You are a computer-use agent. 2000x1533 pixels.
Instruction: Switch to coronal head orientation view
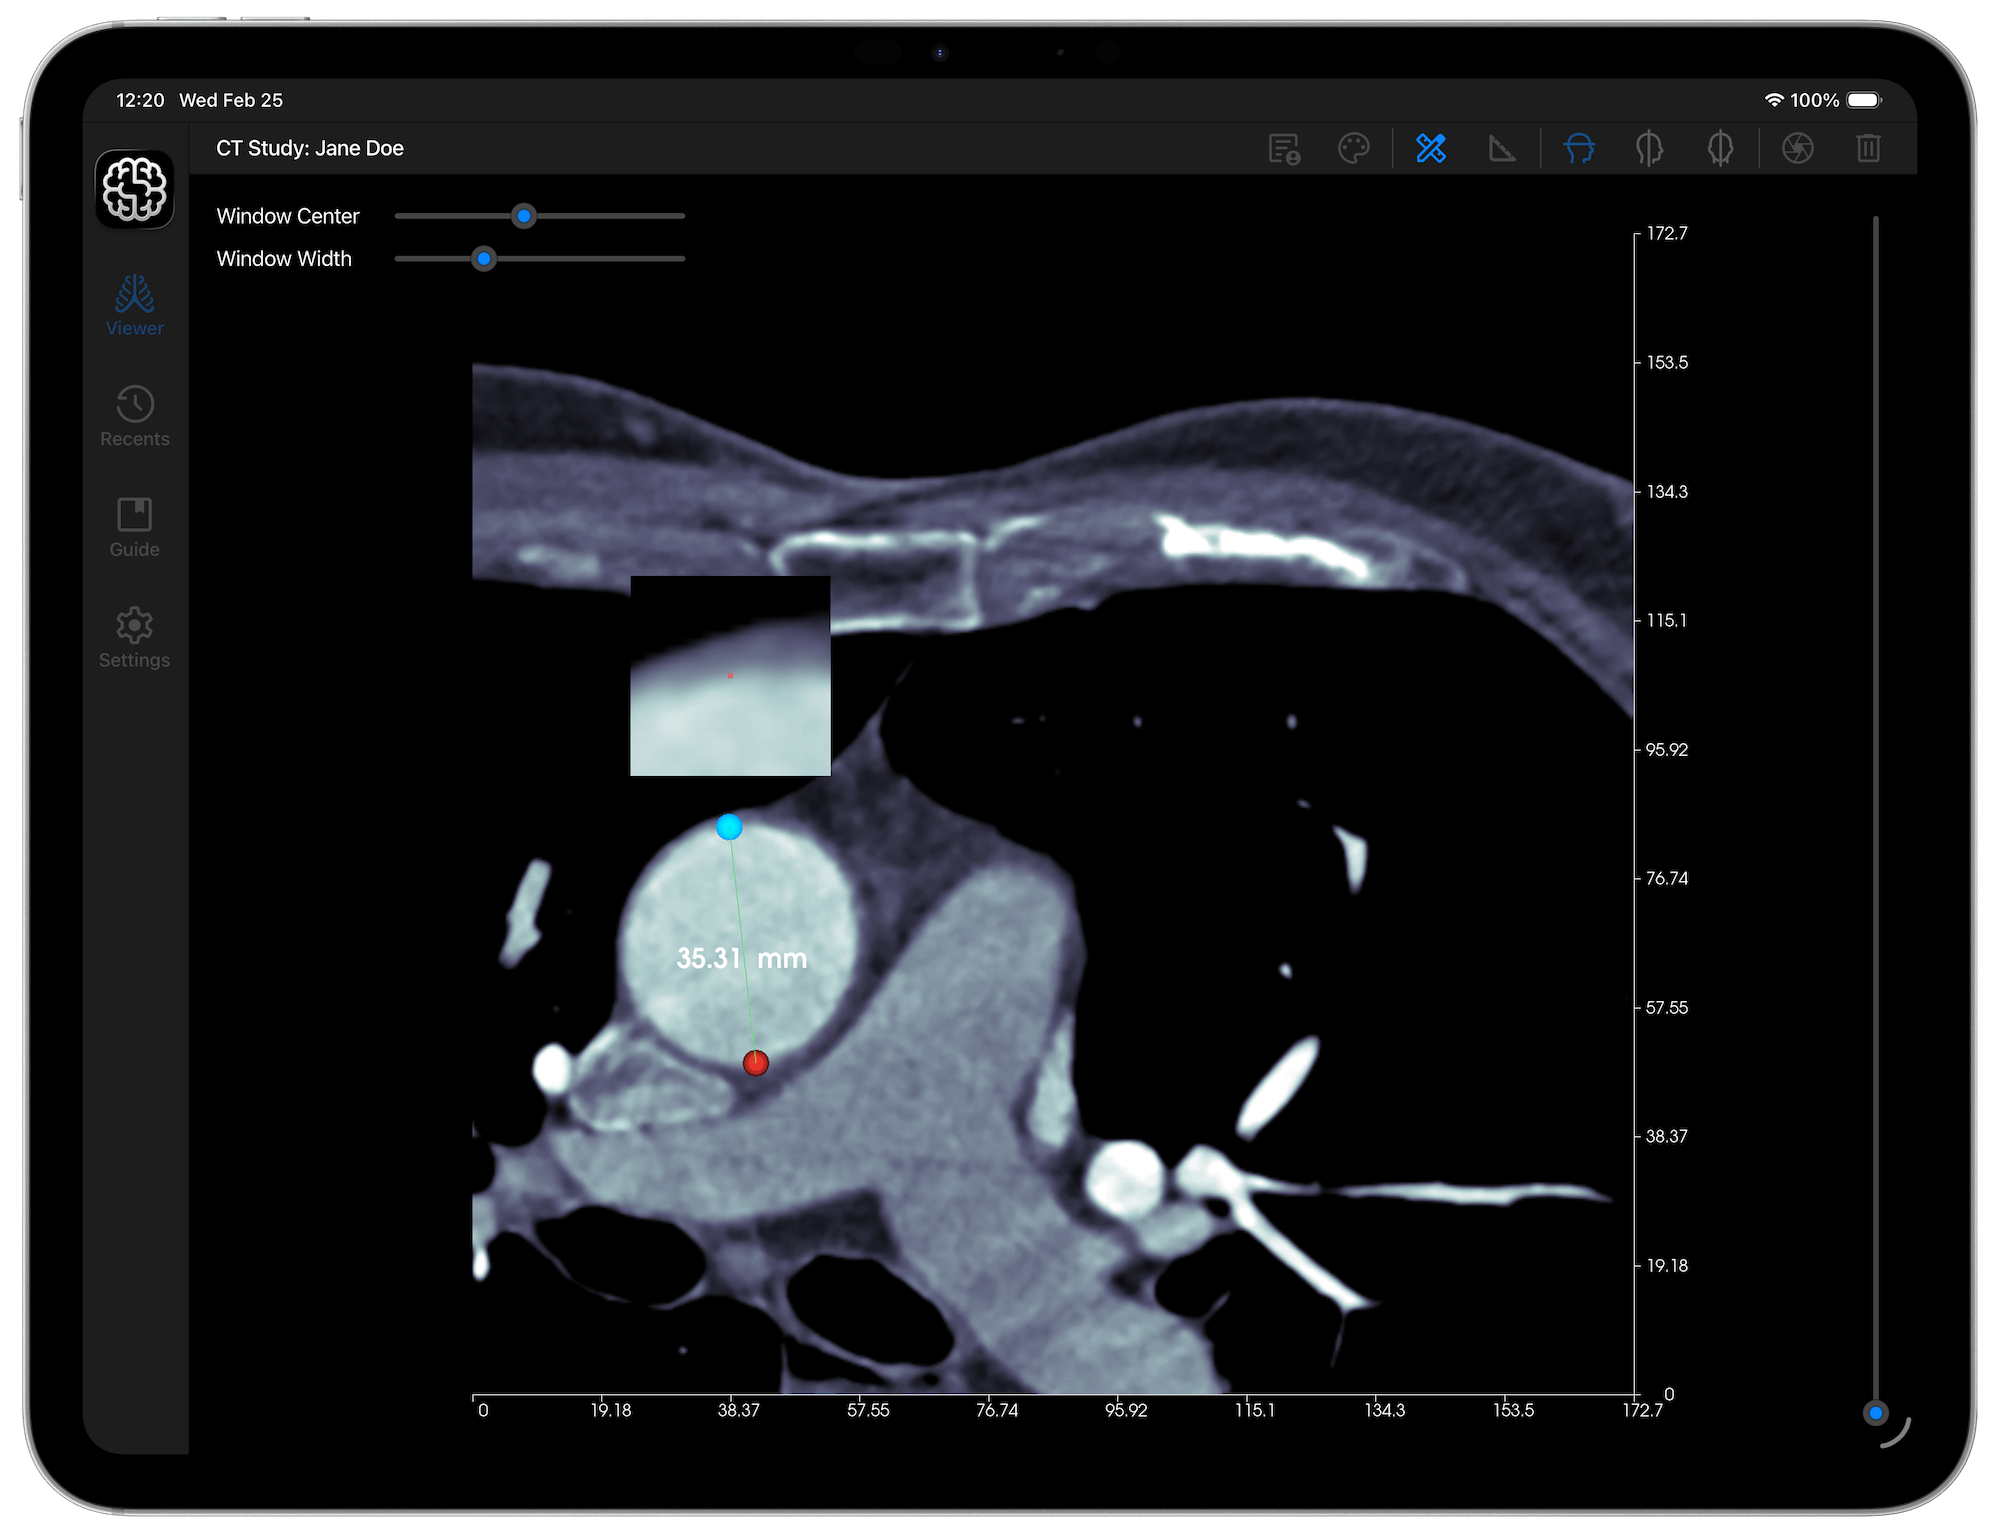(1721, 148)
